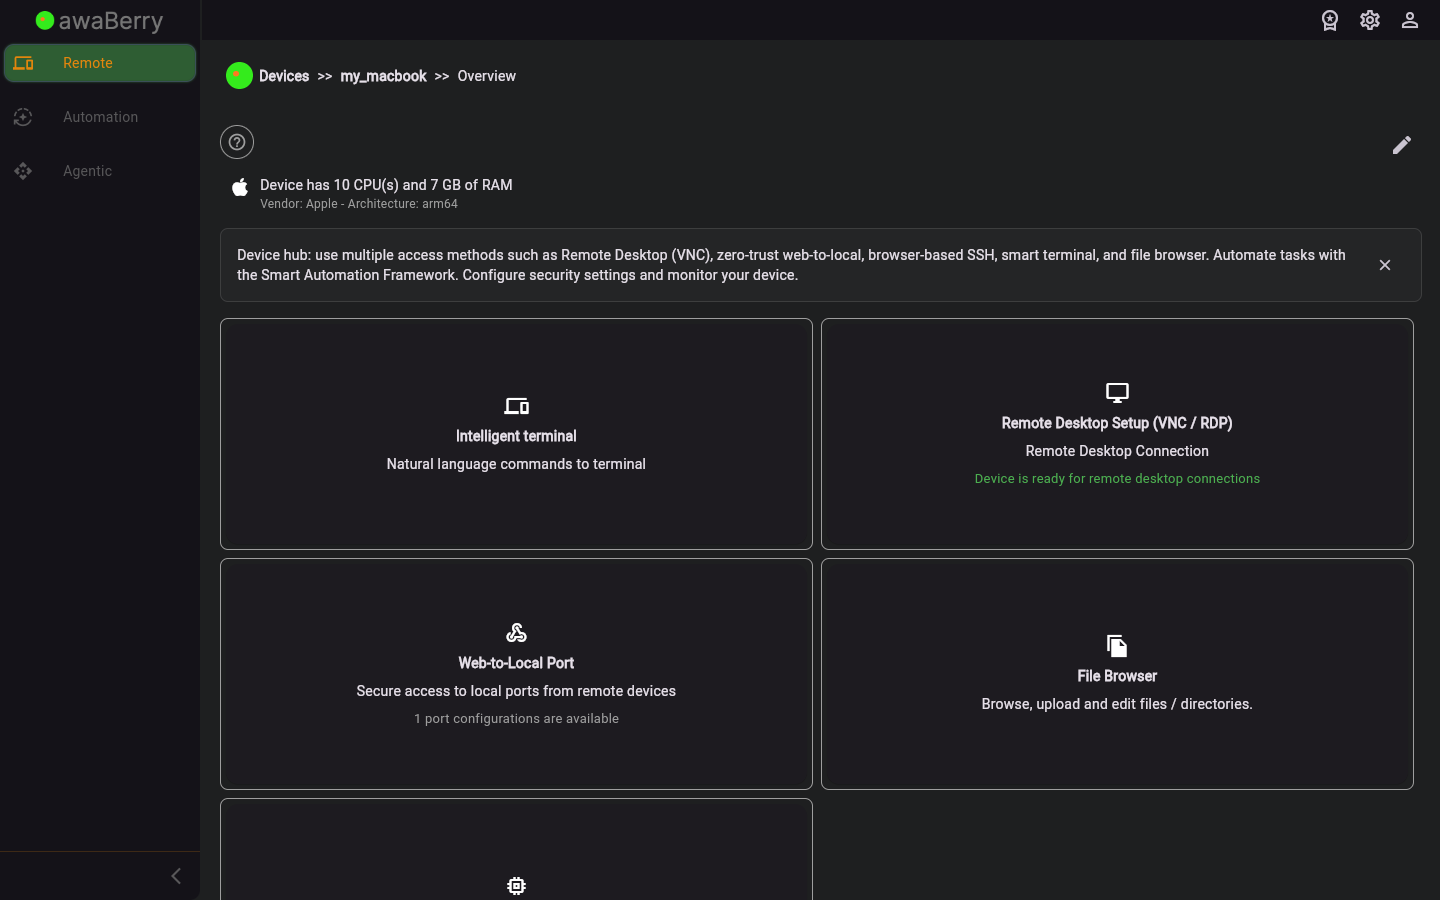This screenshot has height=900, width=1440.
Task: Click the Agentic icon in sidebar
Action: pyautogui.click(x=23, y=171)
